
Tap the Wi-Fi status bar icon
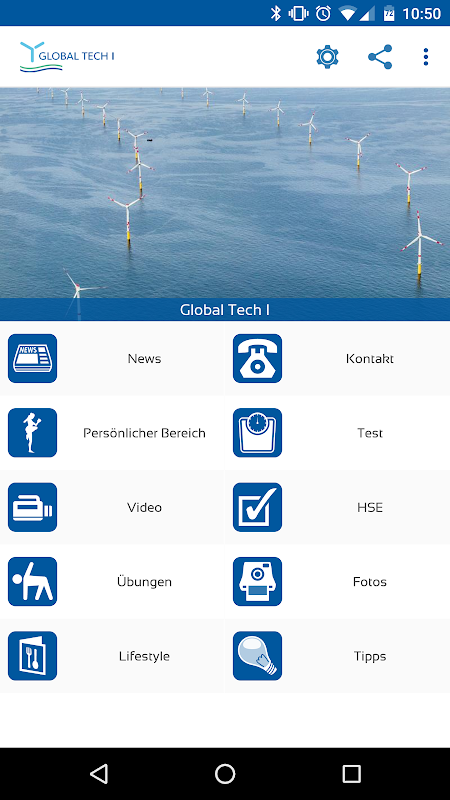tap(347, 14)
